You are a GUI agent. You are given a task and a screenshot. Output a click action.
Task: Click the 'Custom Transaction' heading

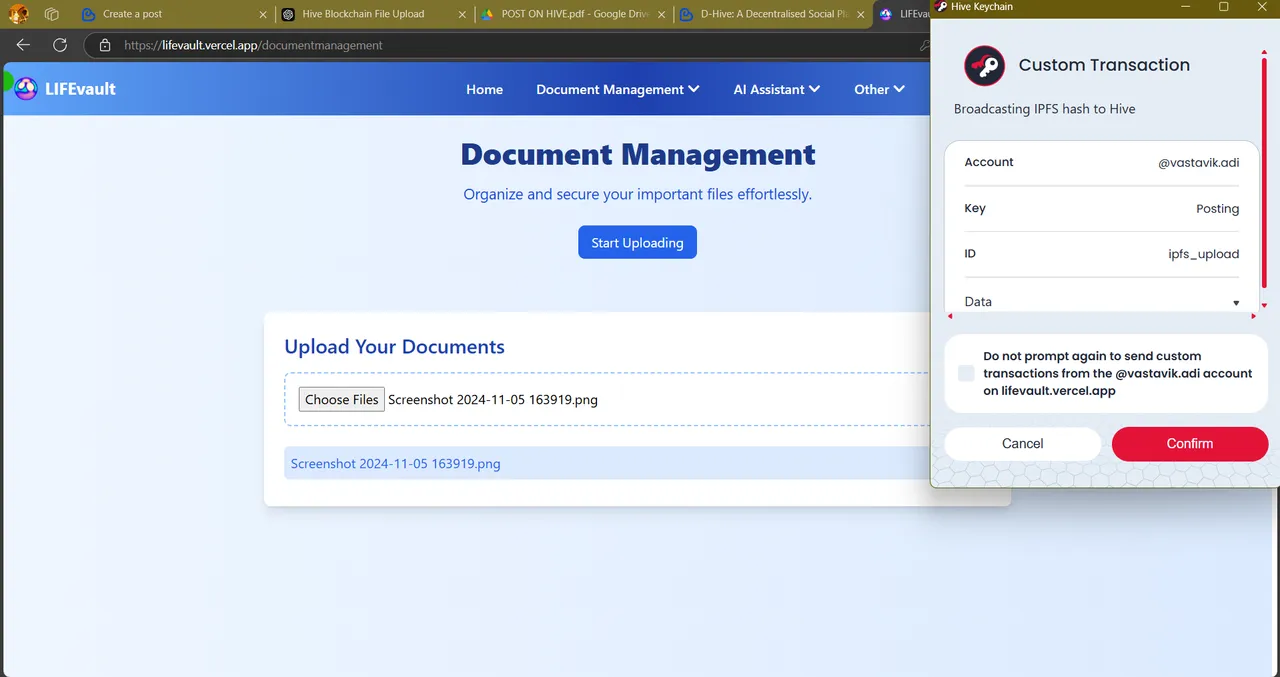click(x=1104, y=65)
